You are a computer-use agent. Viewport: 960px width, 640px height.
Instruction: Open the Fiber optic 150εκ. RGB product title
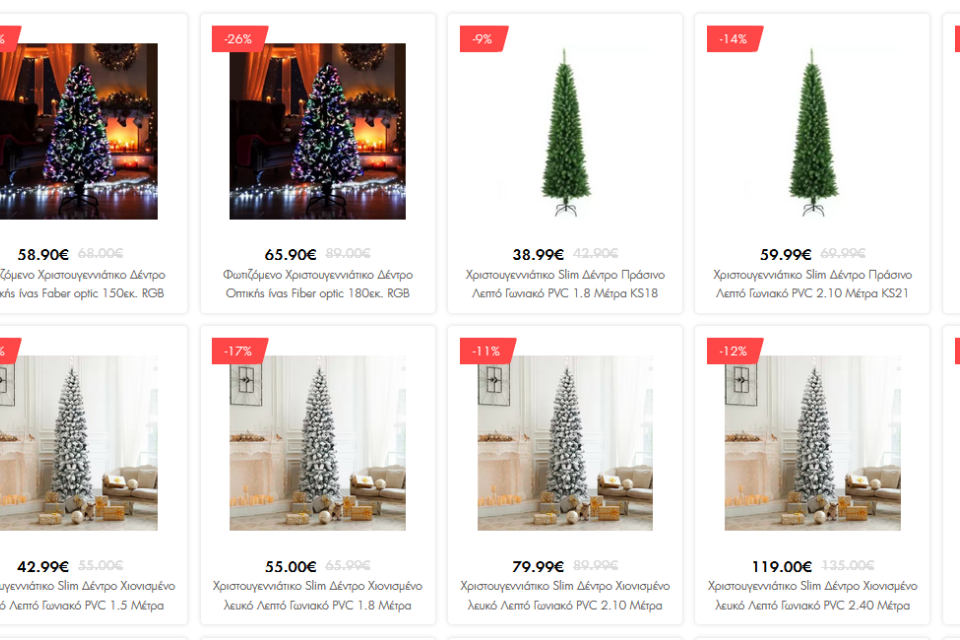[x=82, y=284]
